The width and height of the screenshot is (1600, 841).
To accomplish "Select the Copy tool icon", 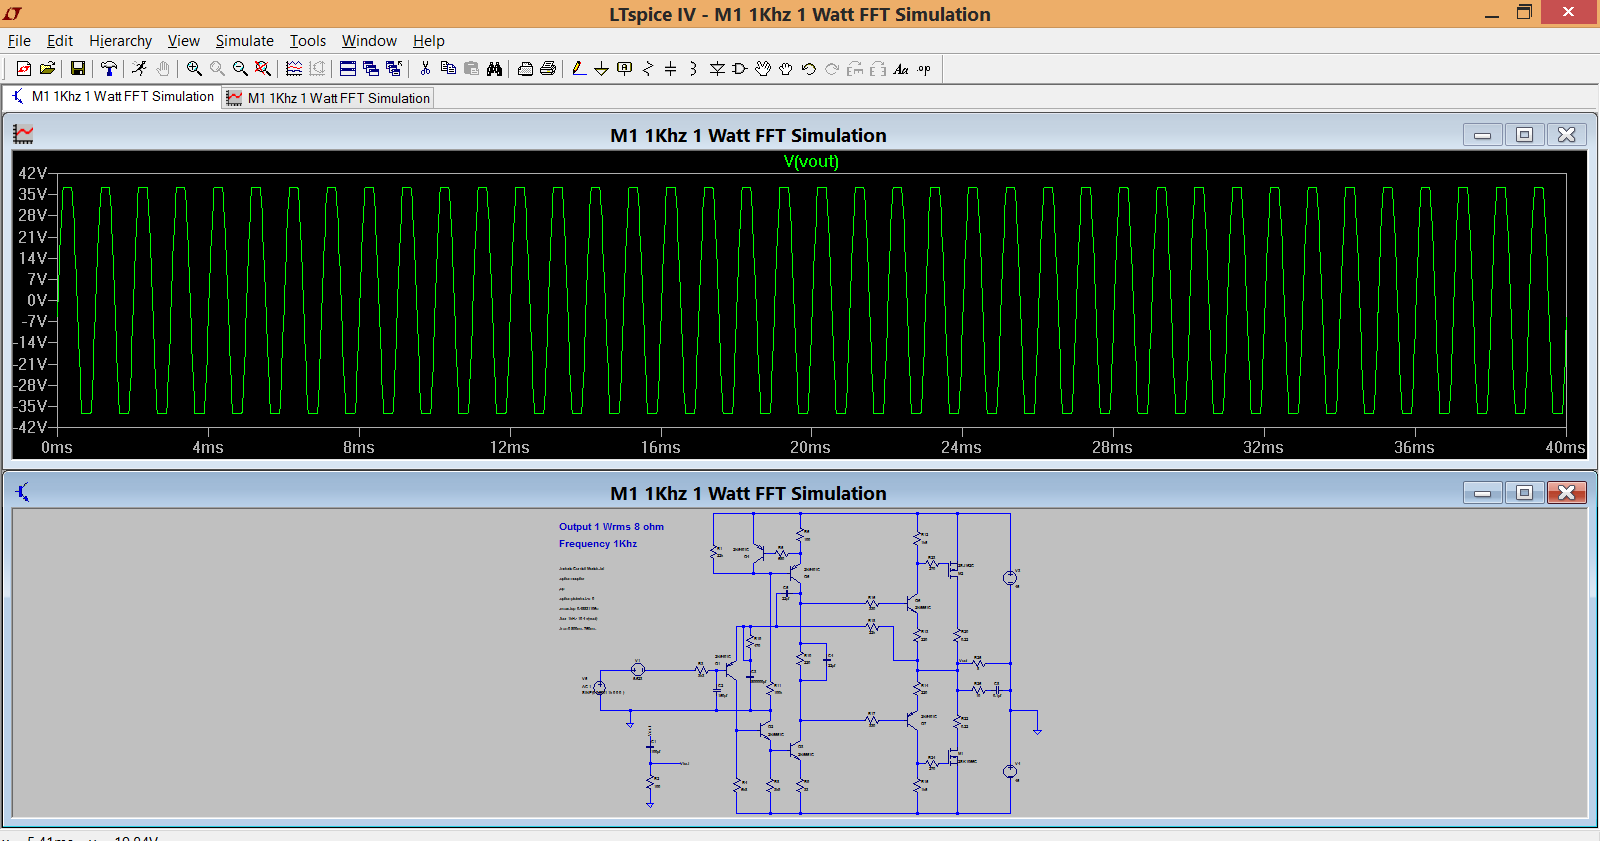I will (x=448, y=68).
